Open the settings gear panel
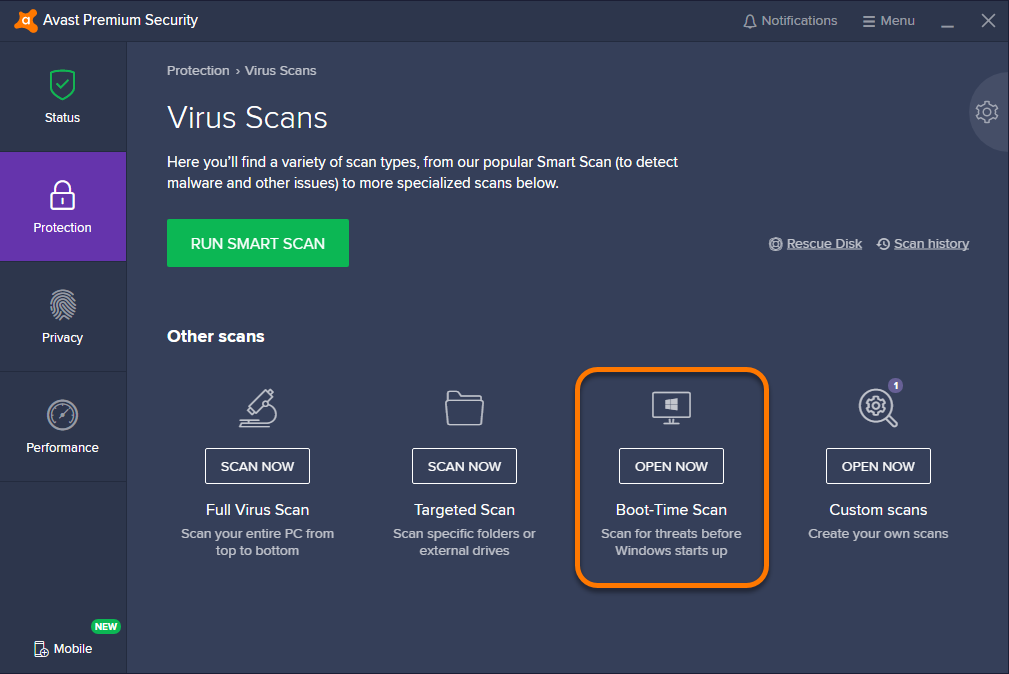 [x=986, y=112]
